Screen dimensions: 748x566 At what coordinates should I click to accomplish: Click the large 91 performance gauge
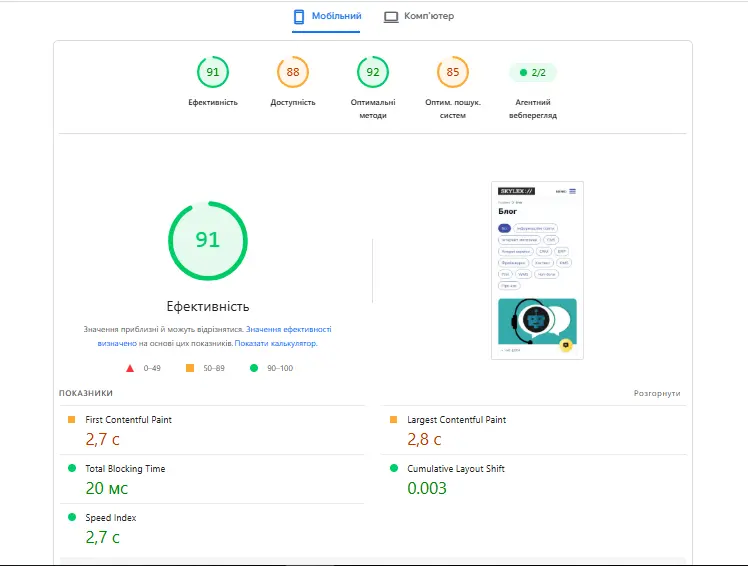[x=208, y=241]
